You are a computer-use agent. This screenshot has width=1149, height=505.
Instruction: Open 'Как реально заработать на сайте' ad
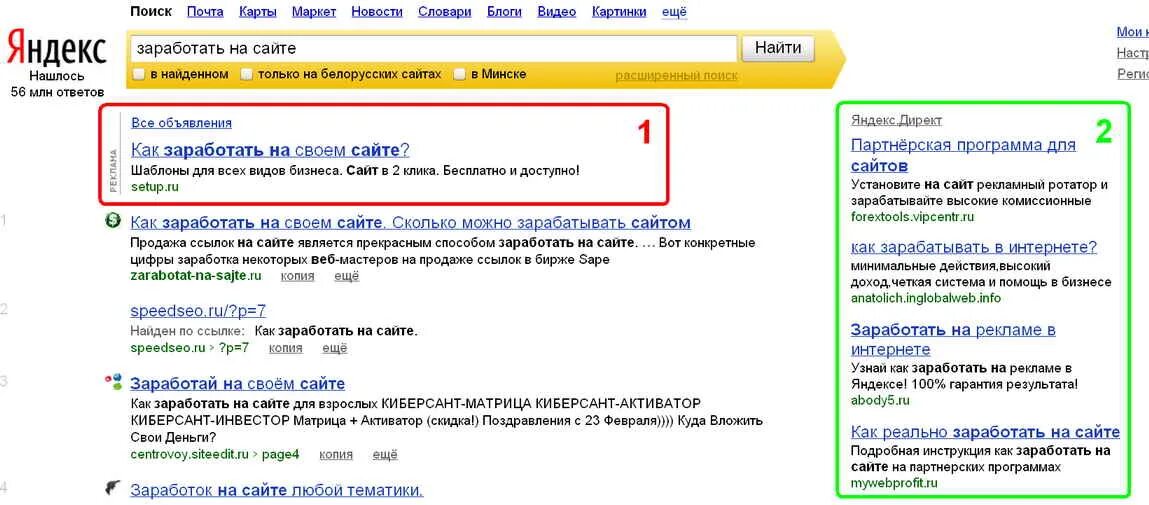(x=986, y=432)
